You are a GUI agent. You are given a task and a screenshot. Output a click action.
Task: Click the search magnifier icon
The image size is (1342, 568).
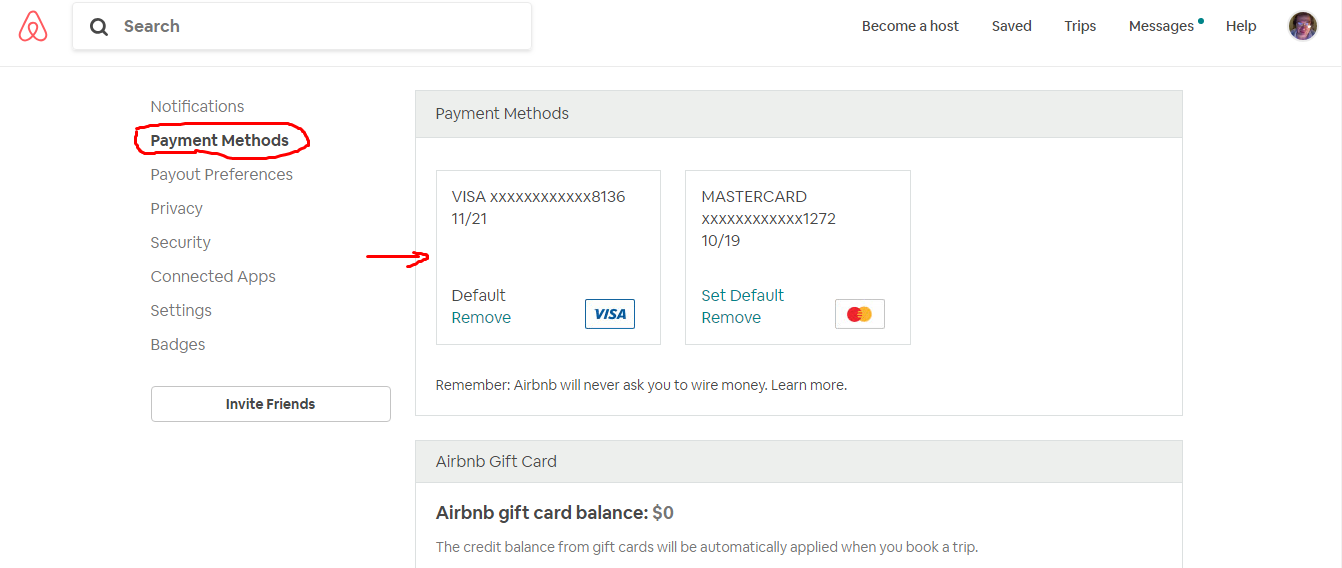[99, 27]
